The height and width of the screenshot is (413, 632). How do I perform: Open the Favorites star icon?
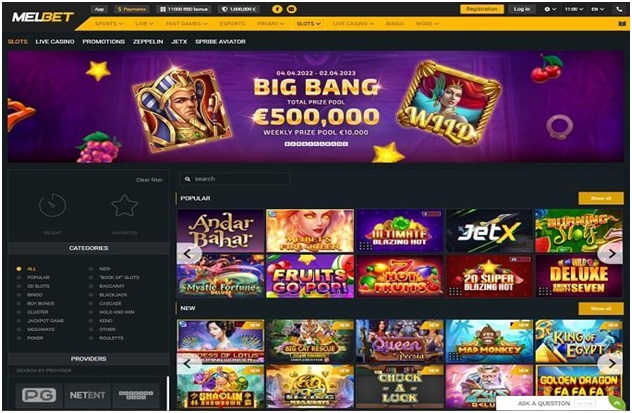point(125,205)
